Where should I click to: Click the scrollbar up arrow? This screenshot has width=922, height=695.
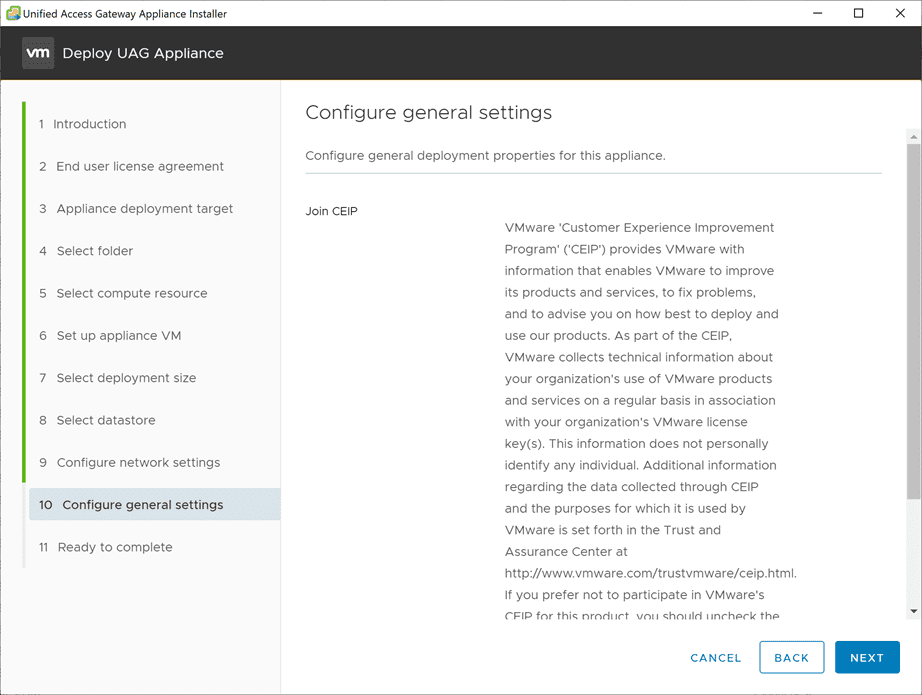[x=914, y=135]
